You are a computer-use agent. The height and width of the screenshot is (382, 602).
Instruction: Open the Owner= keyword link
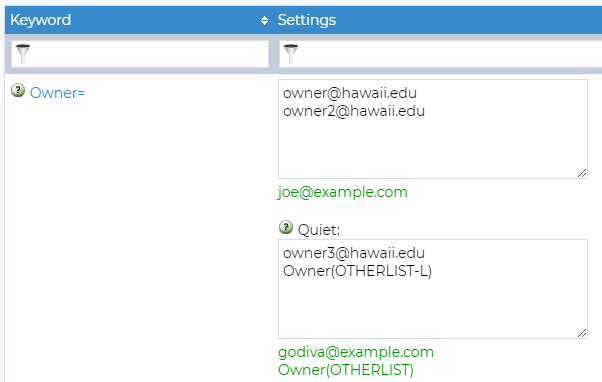coord(58,93)
